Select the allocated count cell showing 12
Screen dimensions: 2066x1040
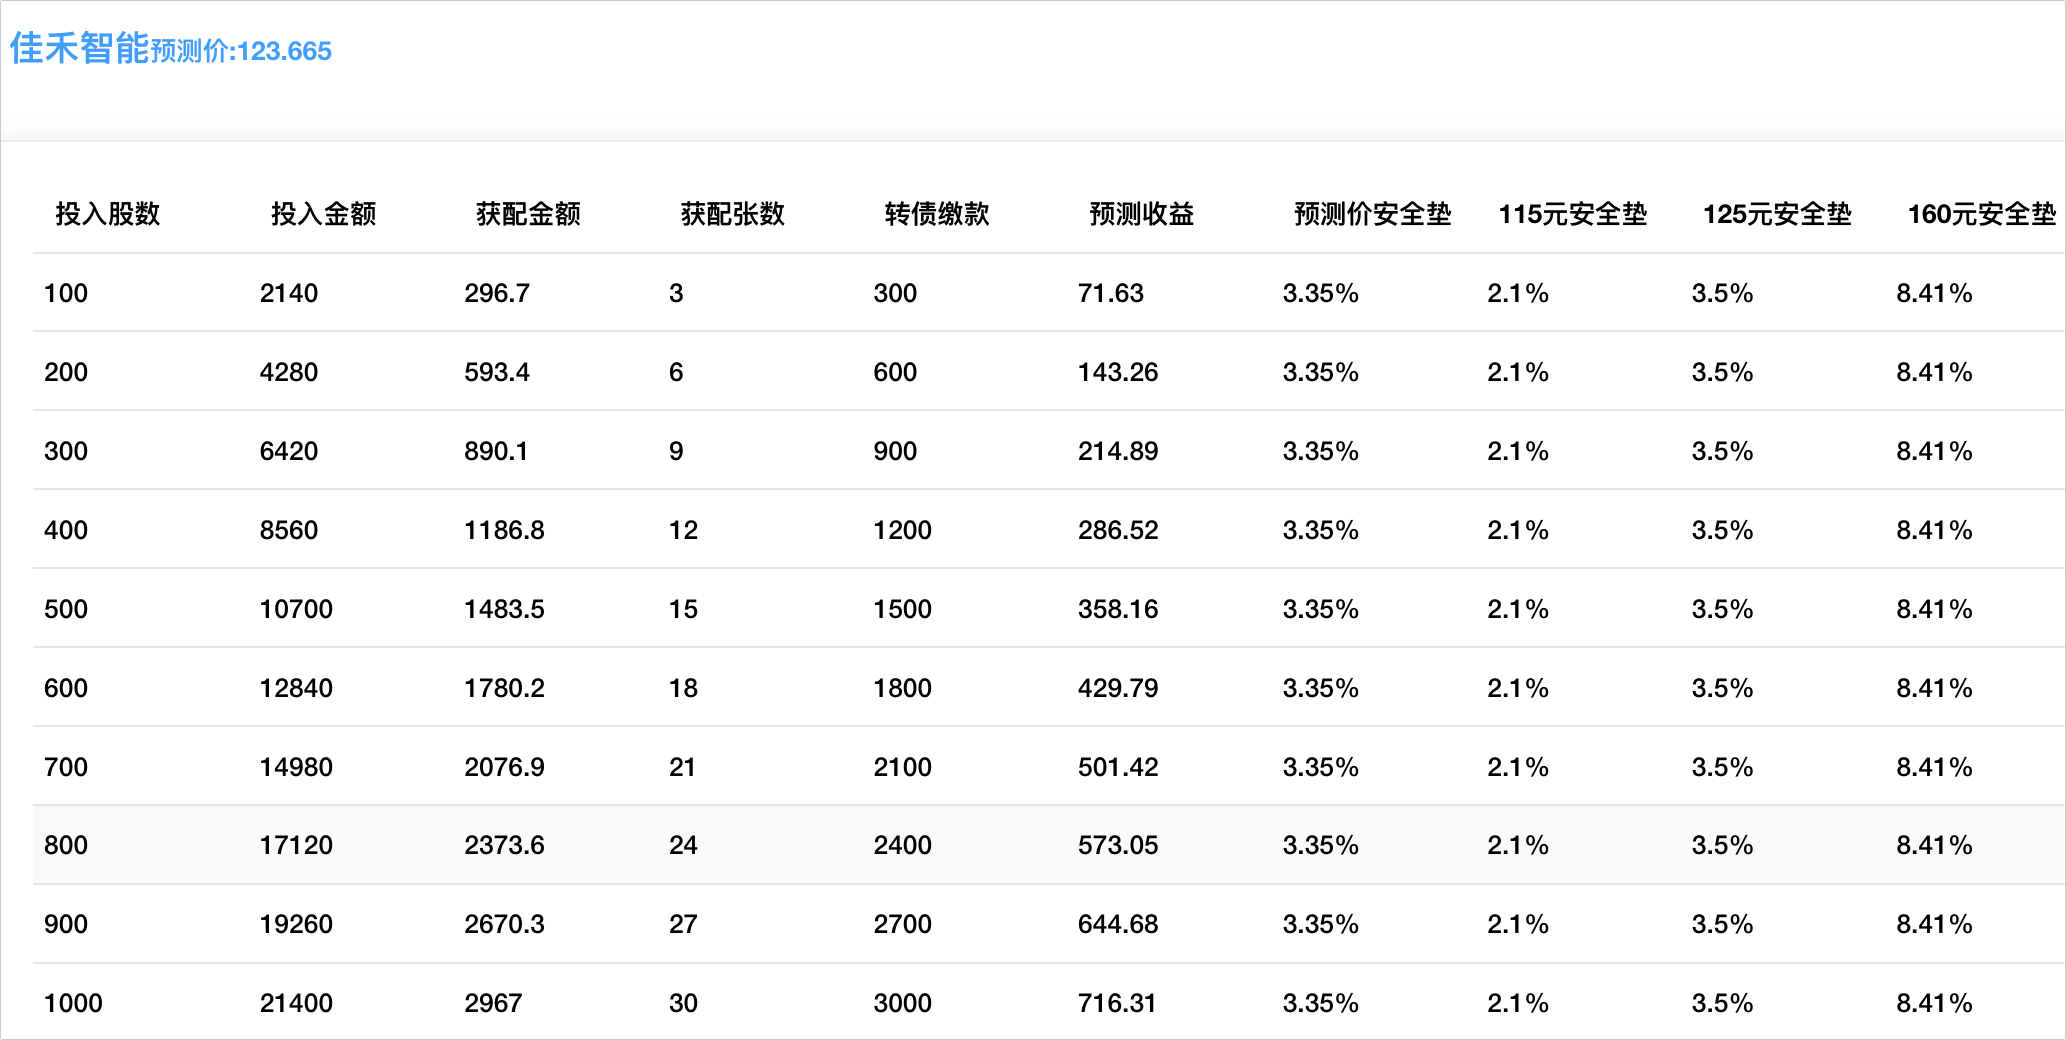[683, 530]
